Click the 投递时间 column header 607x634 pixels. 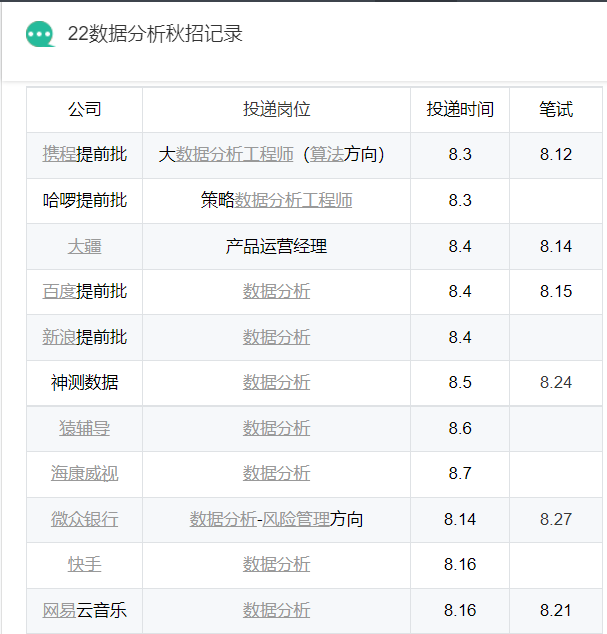click(x=460, y=109)
